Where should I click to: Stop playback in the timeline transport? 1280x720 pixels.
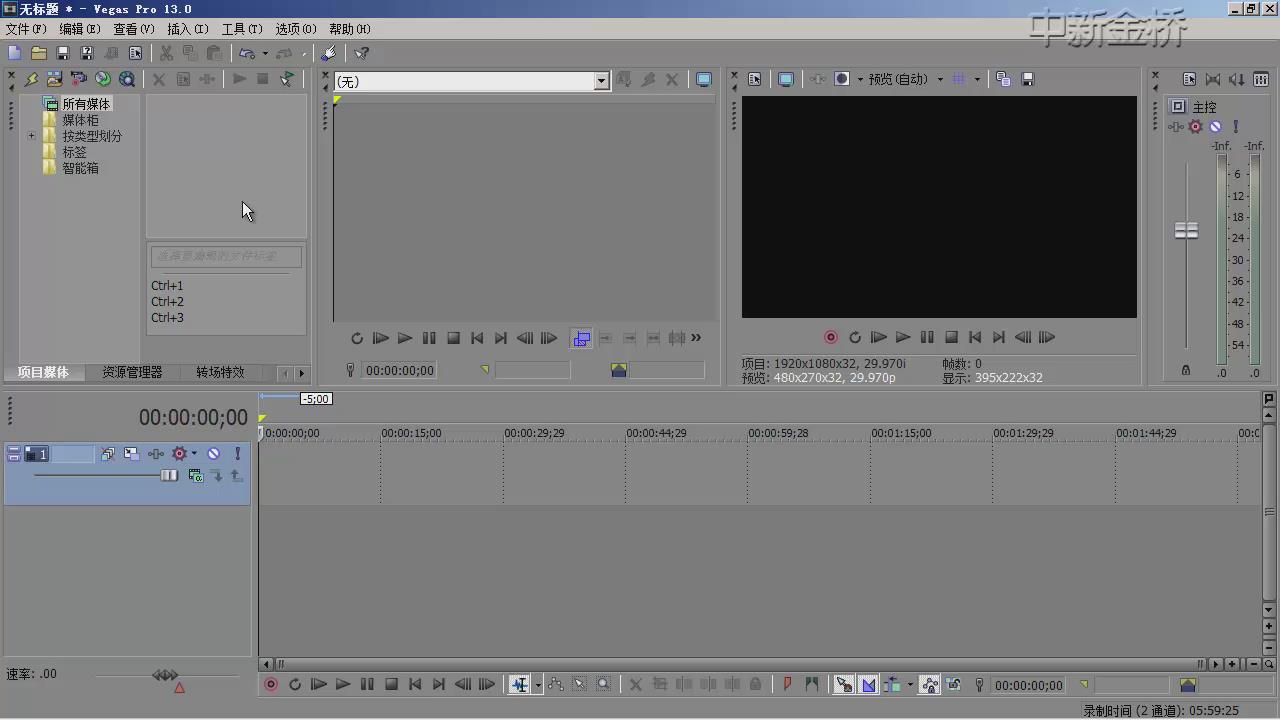(x=392, y=685)
